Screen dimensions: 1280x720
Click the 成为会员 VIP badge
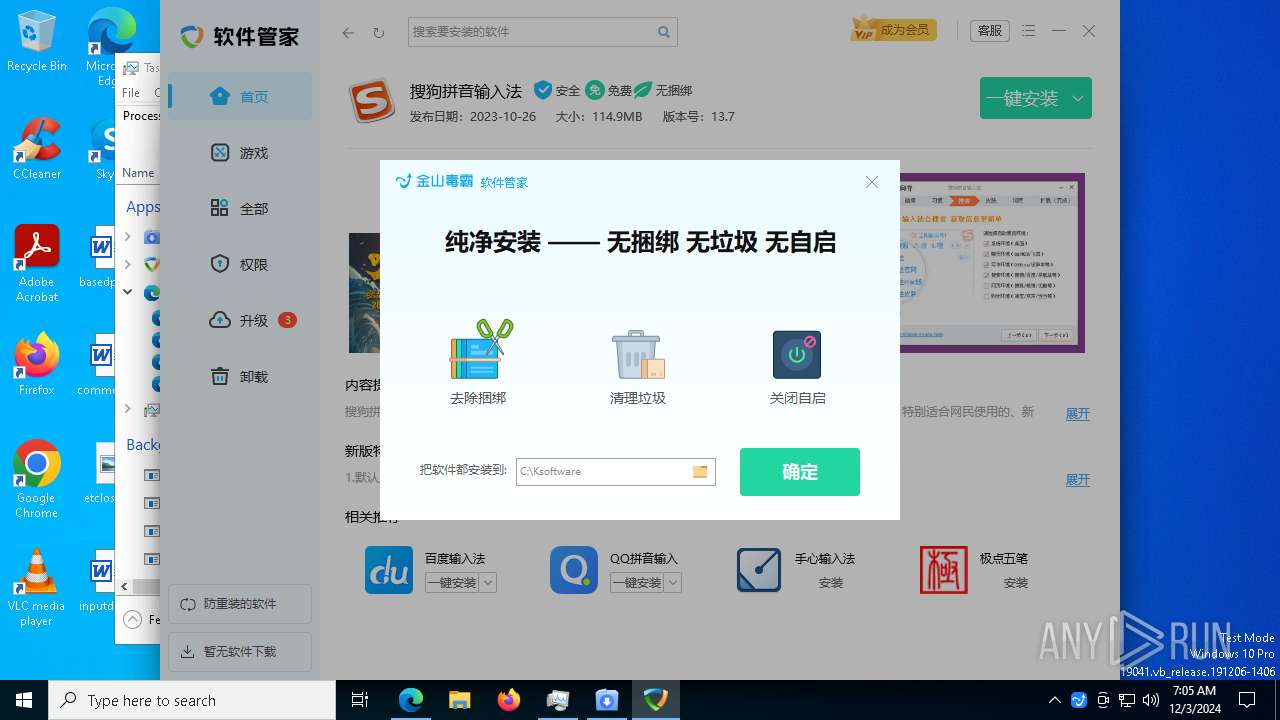point(893,30)
